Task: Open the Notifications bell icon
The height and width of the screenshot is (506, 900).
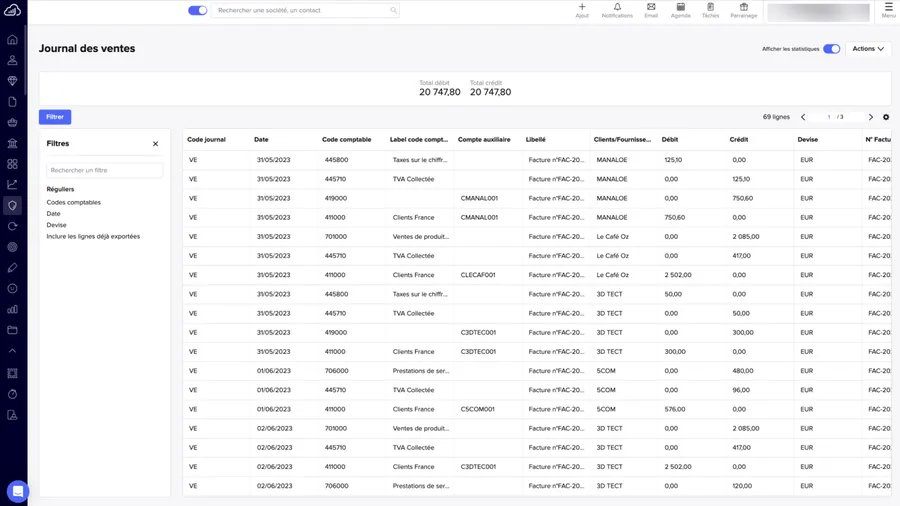Action: point(617,8)
